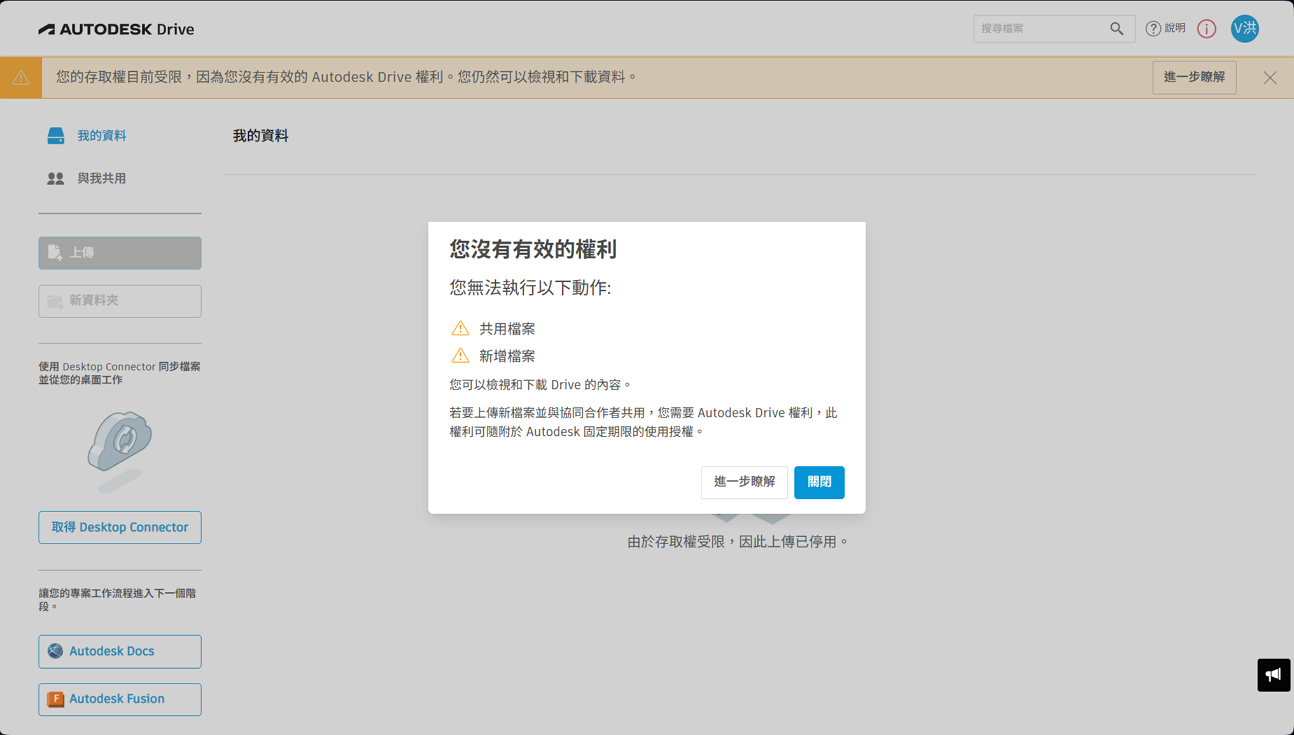Select 我的資料 in the sidebar
Viewport: 1294px width, 735px height.
(x=101, y=136)
